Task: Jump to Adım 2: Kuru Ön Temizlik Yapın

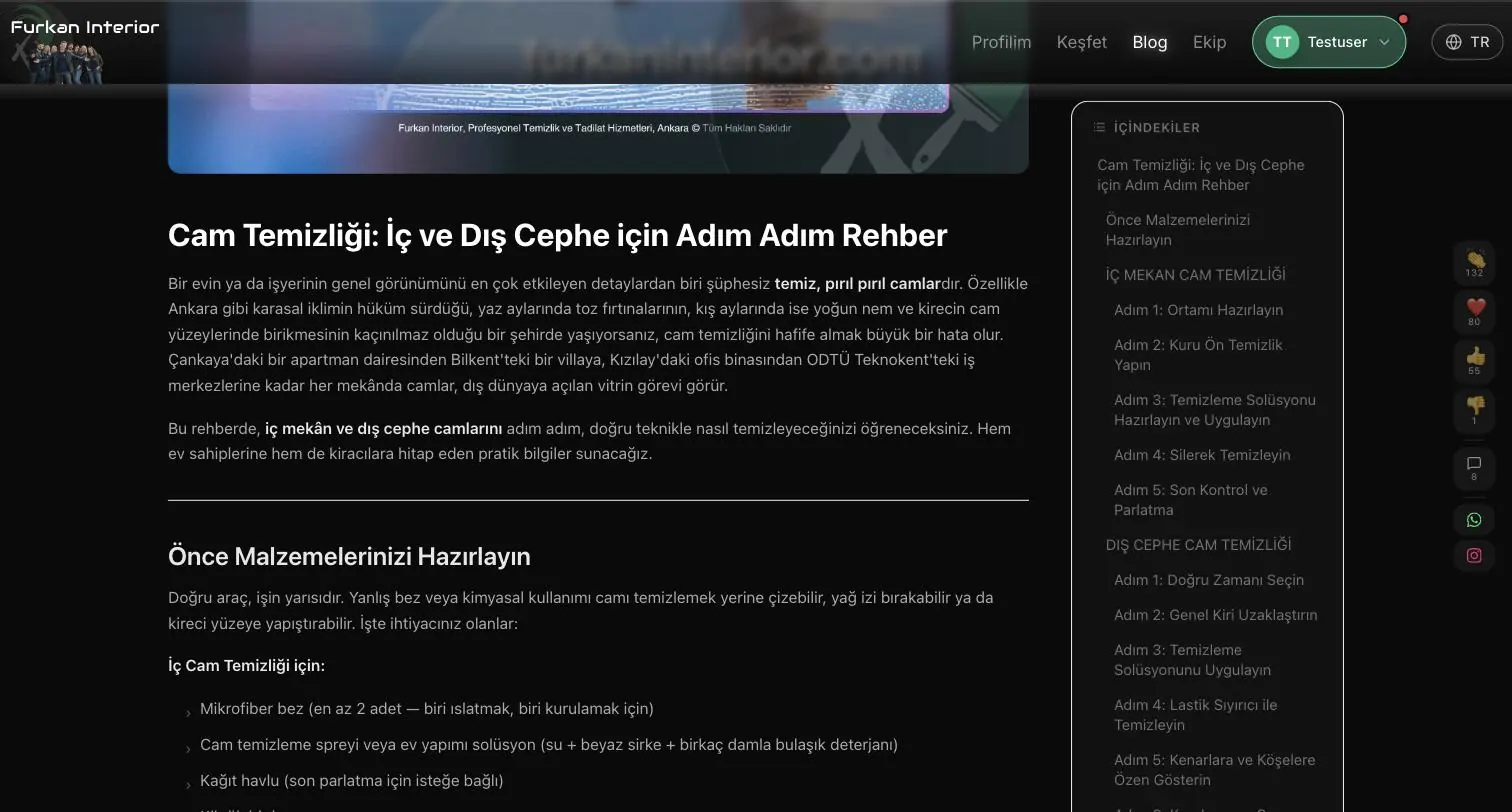Action: pos(1198,355)
